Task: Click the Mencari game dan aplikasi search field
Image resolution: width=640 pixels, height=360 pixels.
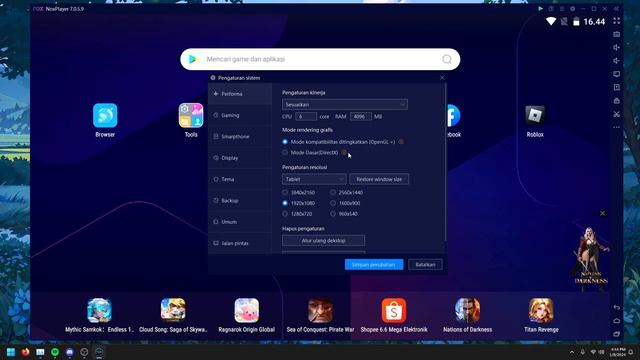Action: [x=320, y=59]
